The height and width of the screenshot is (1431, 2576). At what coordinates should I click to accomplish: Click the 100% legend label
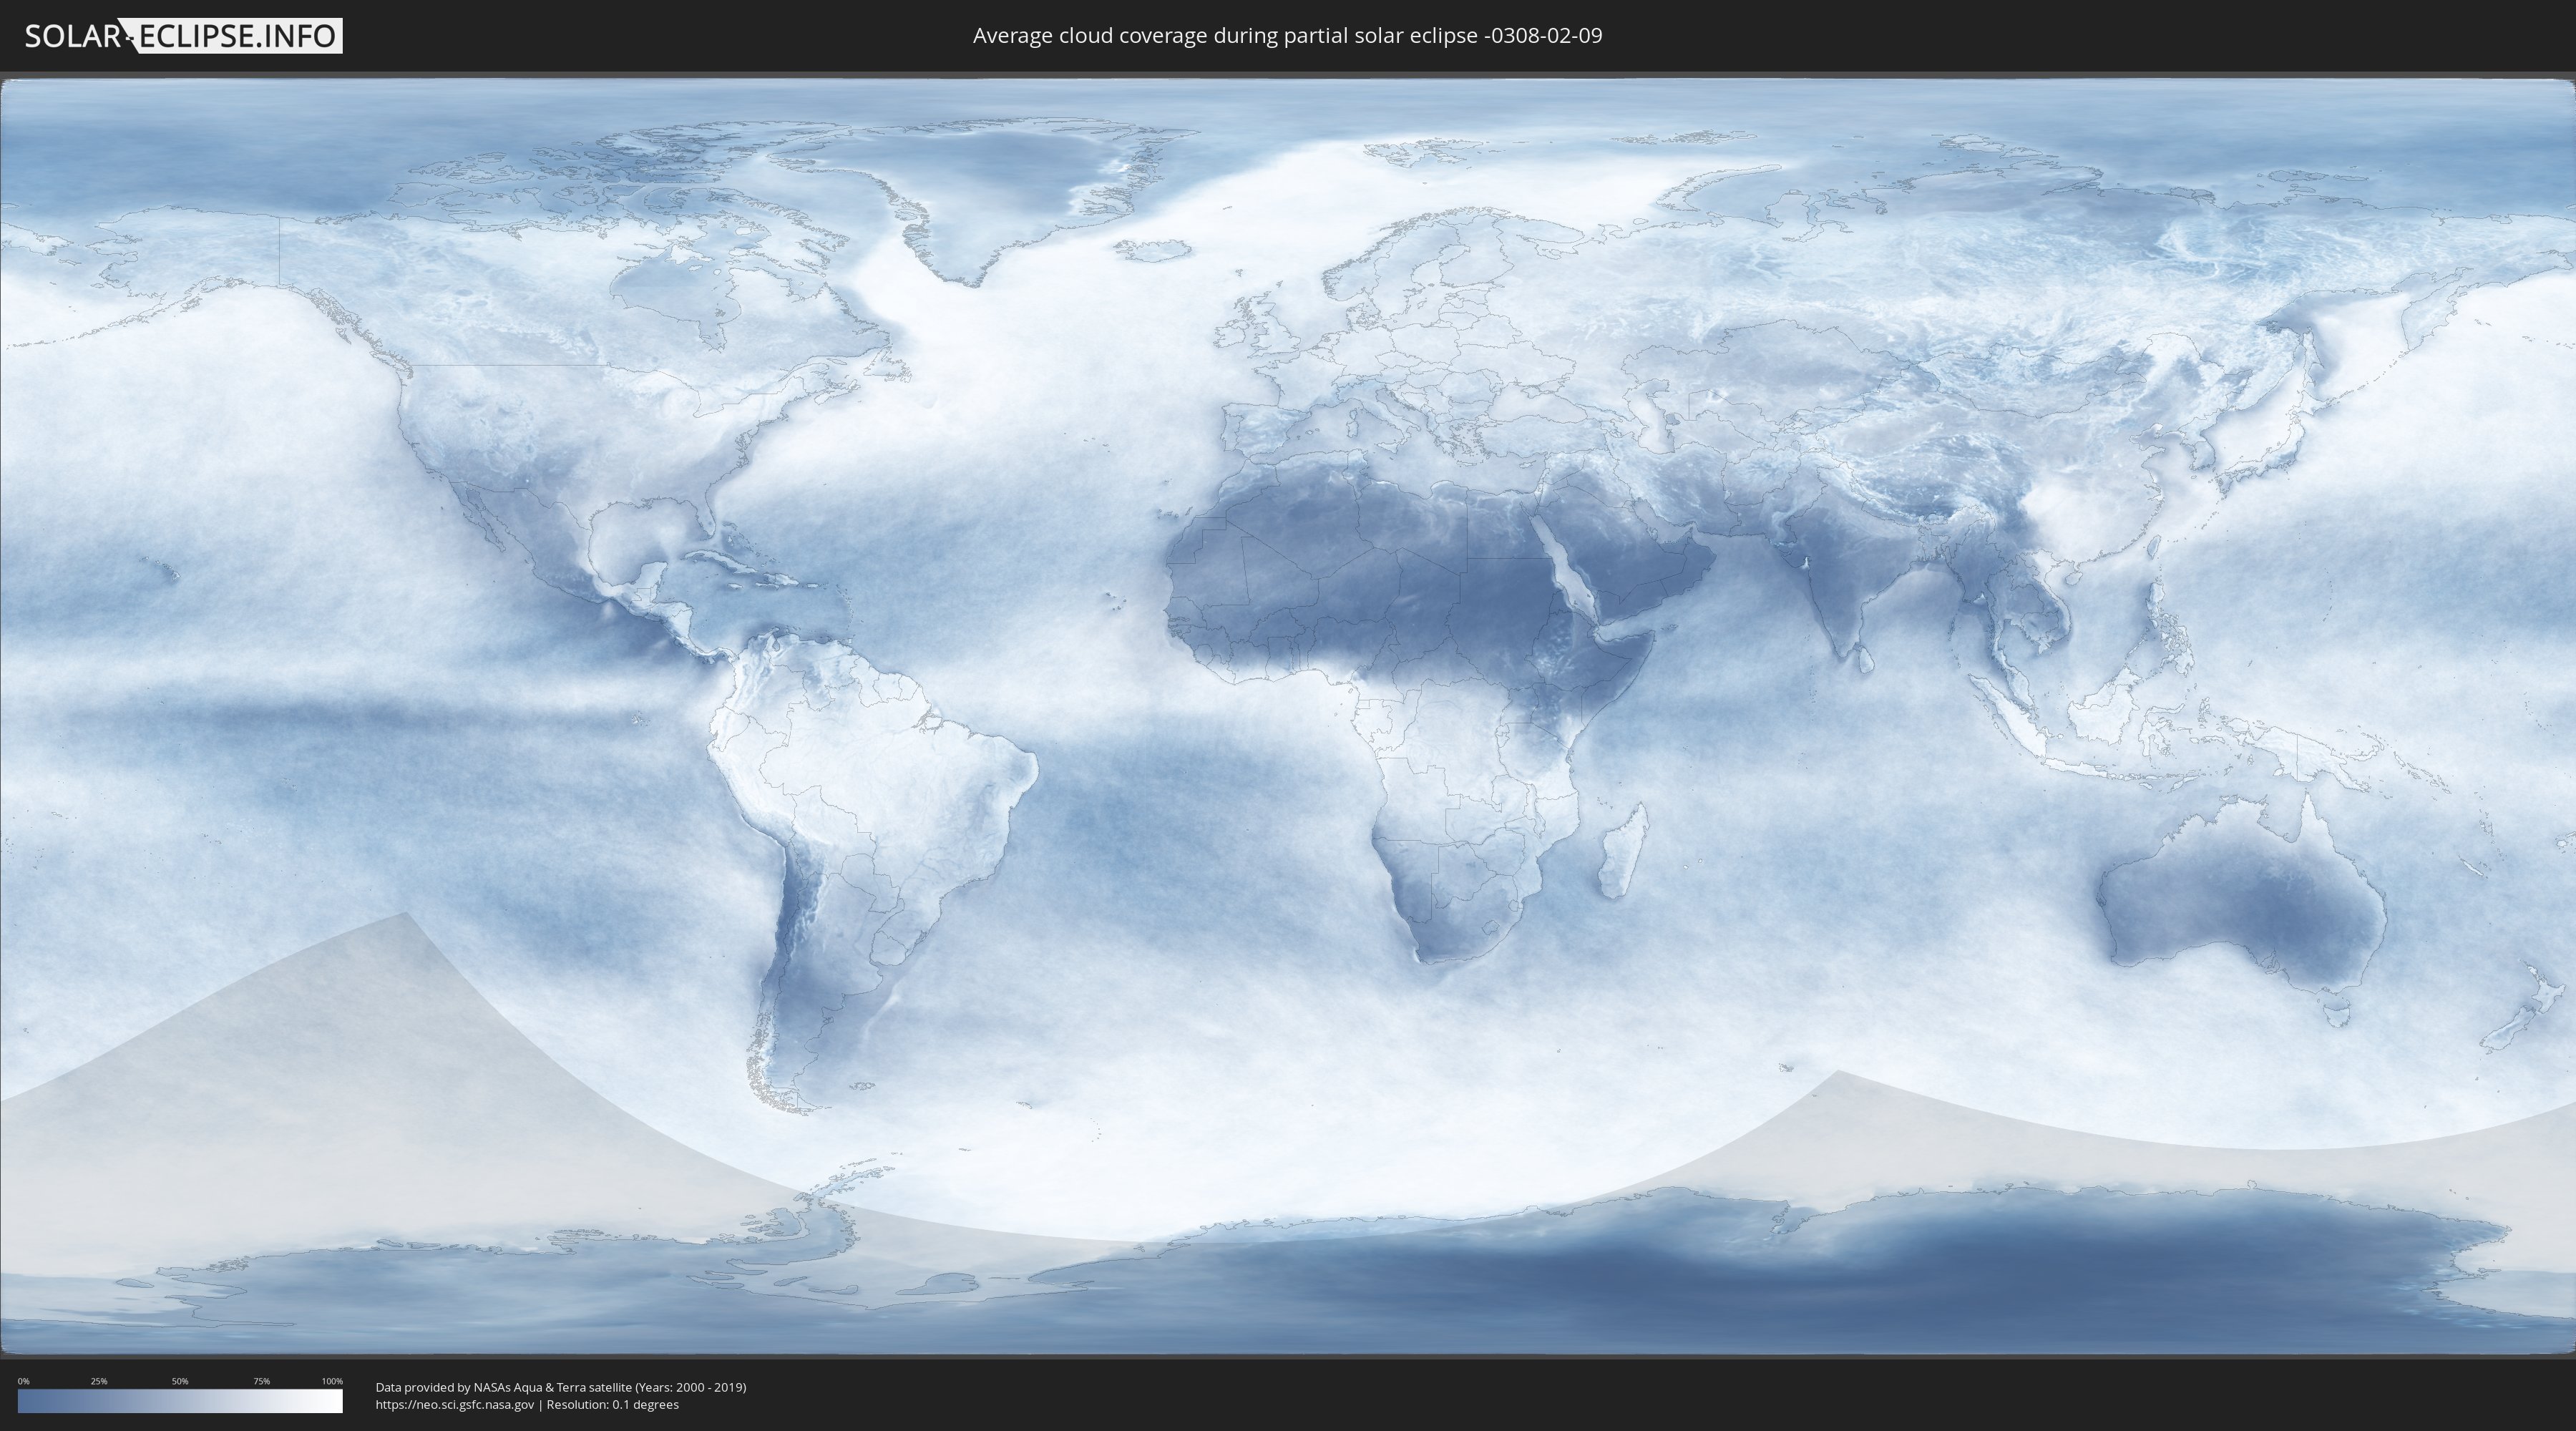click(332, 1381)
